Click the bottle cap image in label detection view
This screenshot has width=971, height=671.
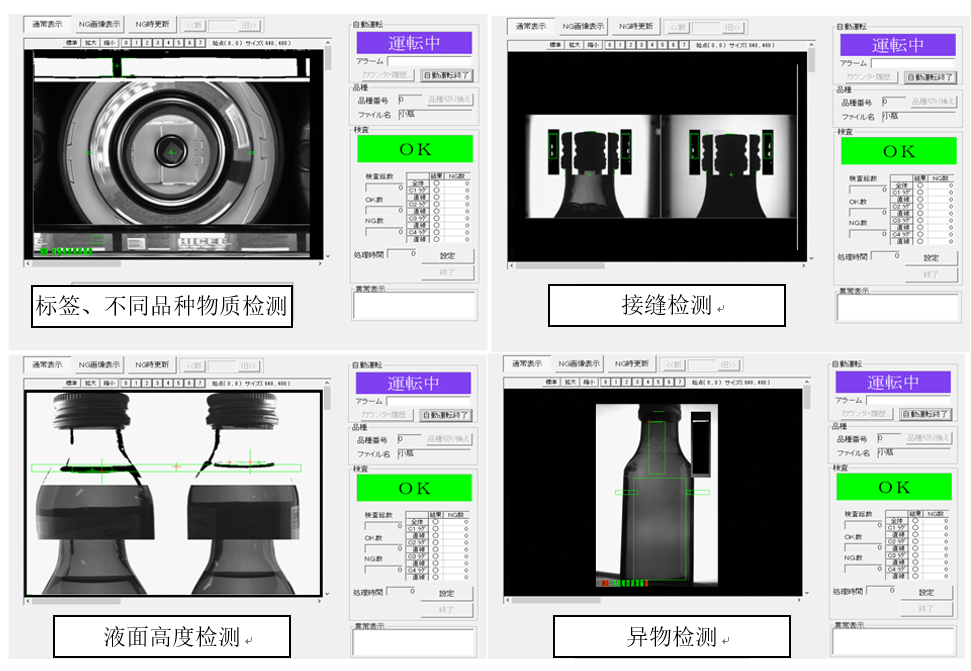(x=172, y=152)
